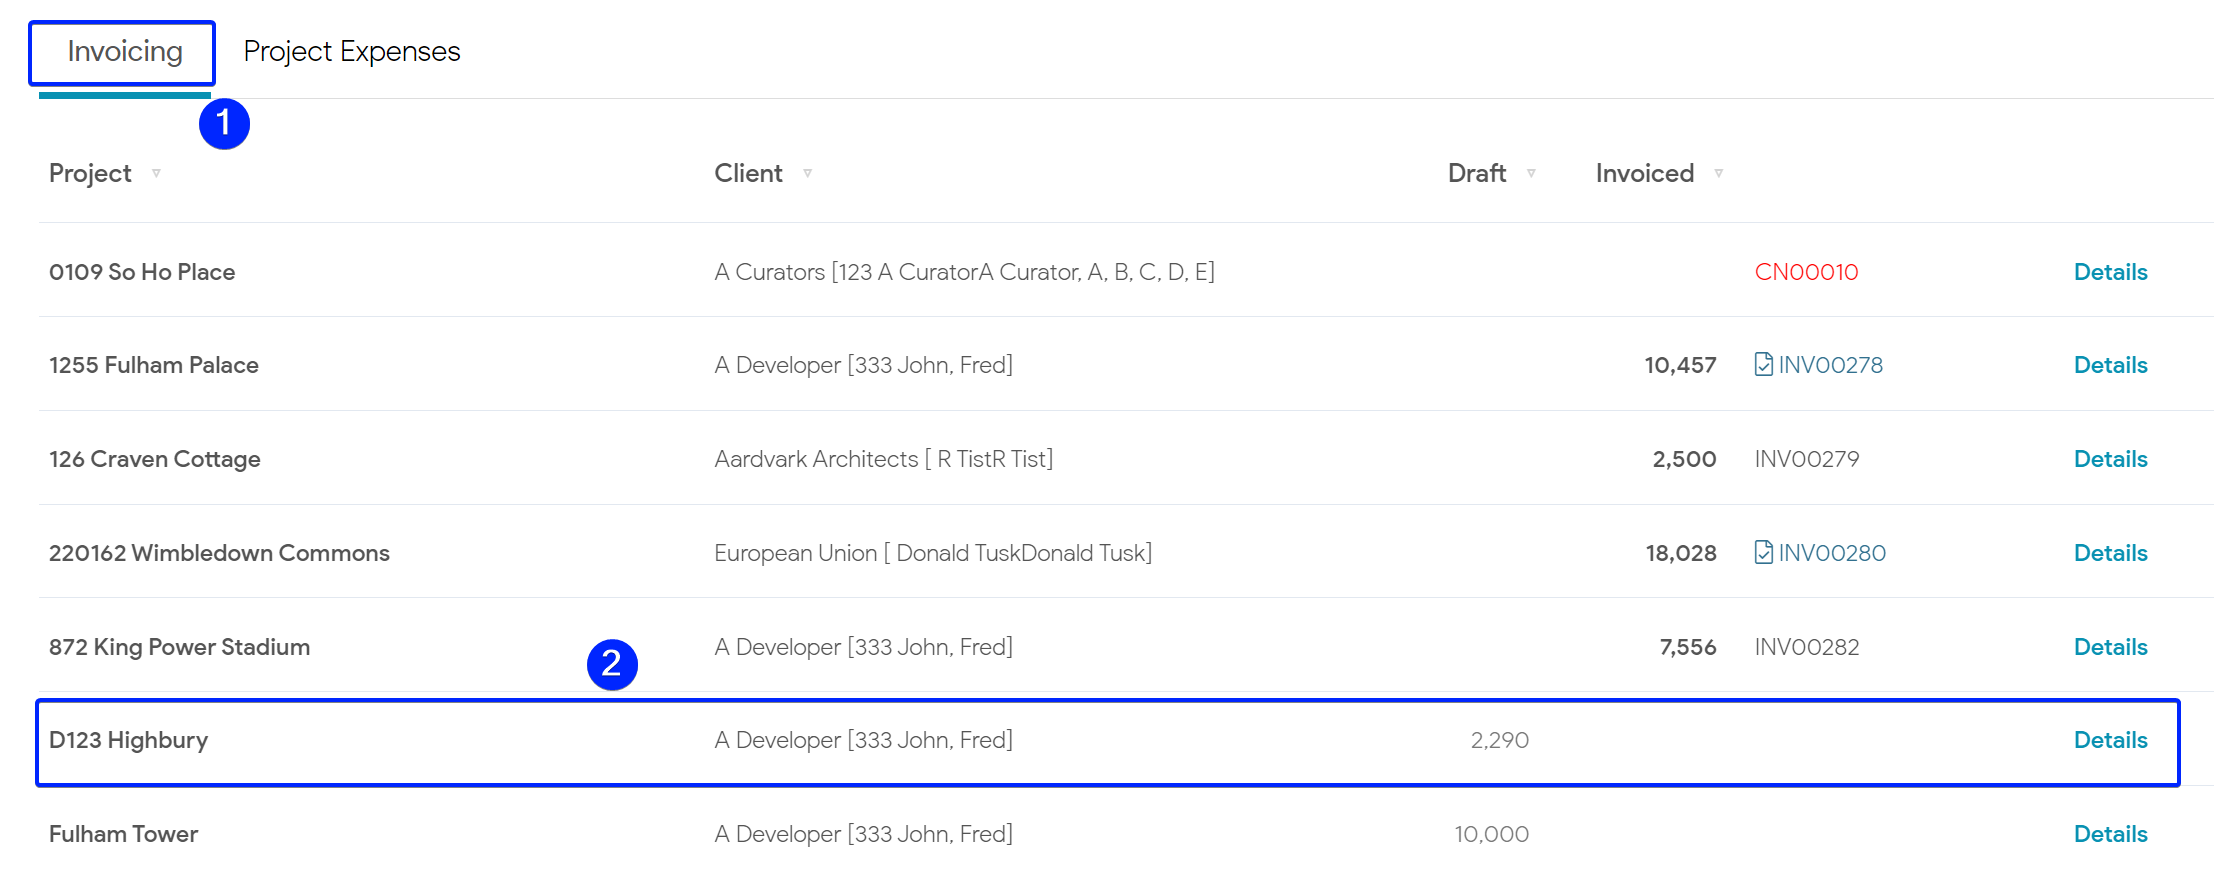
Task: Open invoice INV00278 link
Action: [1830, 365]
